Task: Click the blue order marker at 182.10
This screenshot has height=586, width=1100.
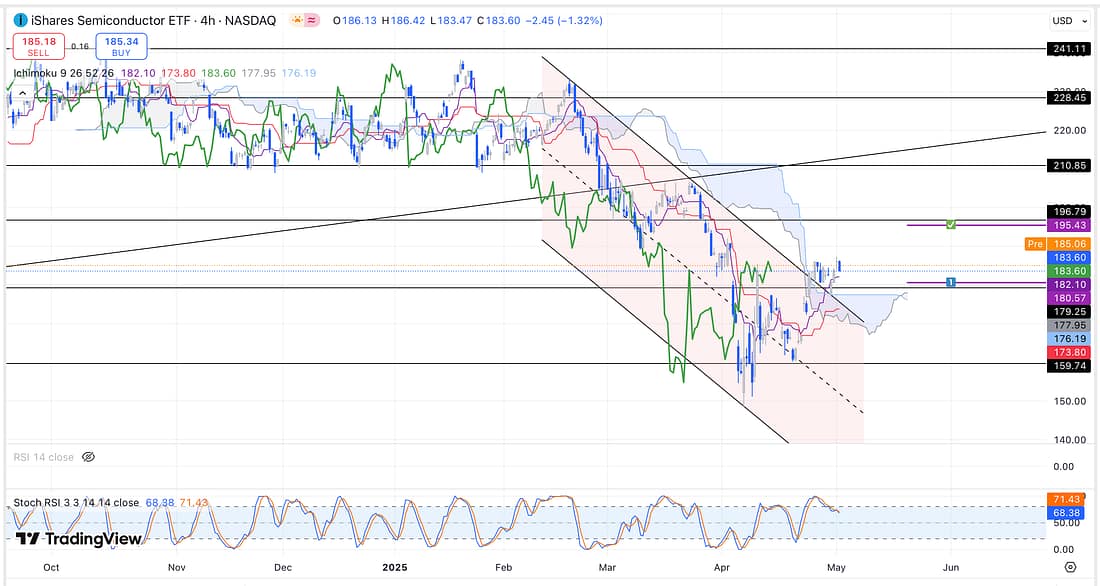Action: pyautogui.click(x=950, y=283)
